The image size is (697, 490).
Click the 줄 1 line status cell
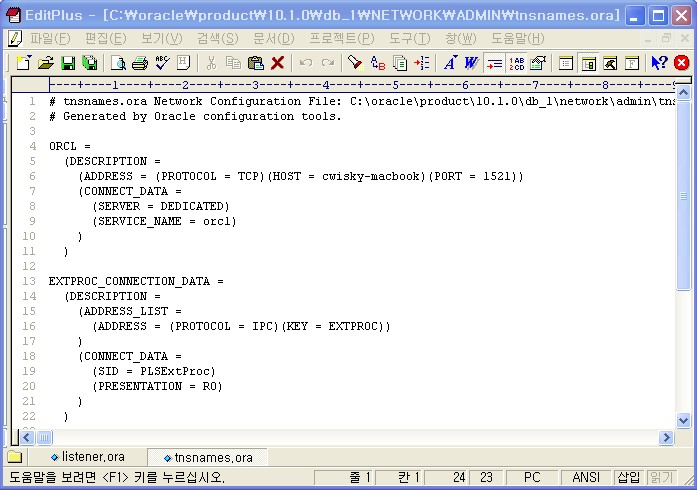point(345,477)
